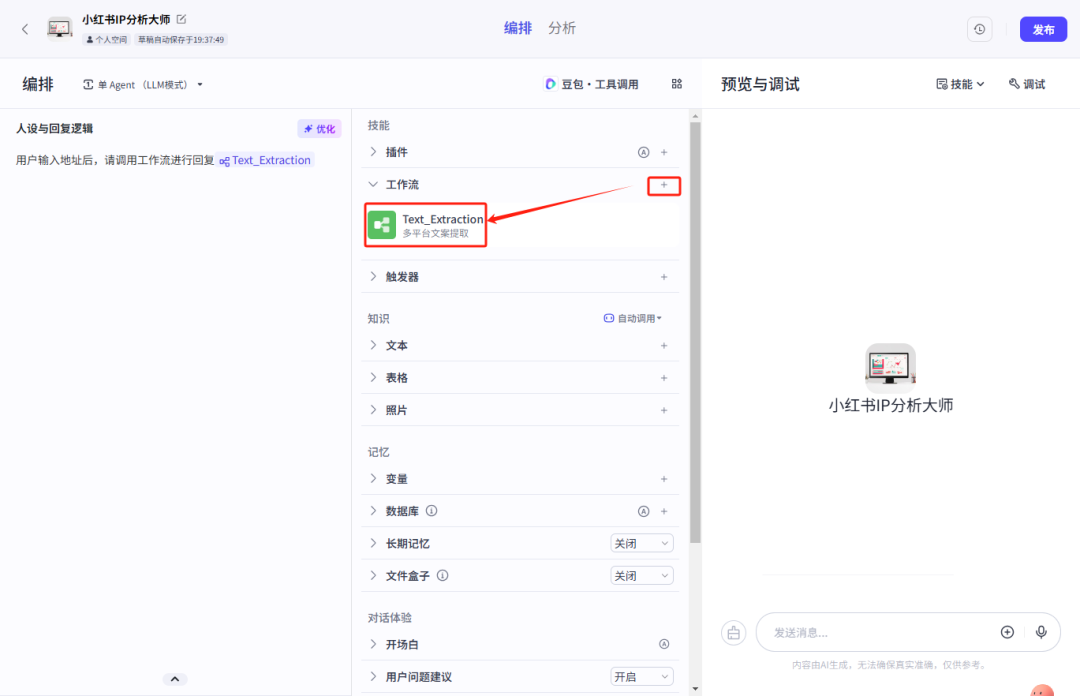Click the microphone icon in the chat bar

(x=1040, y=632)
